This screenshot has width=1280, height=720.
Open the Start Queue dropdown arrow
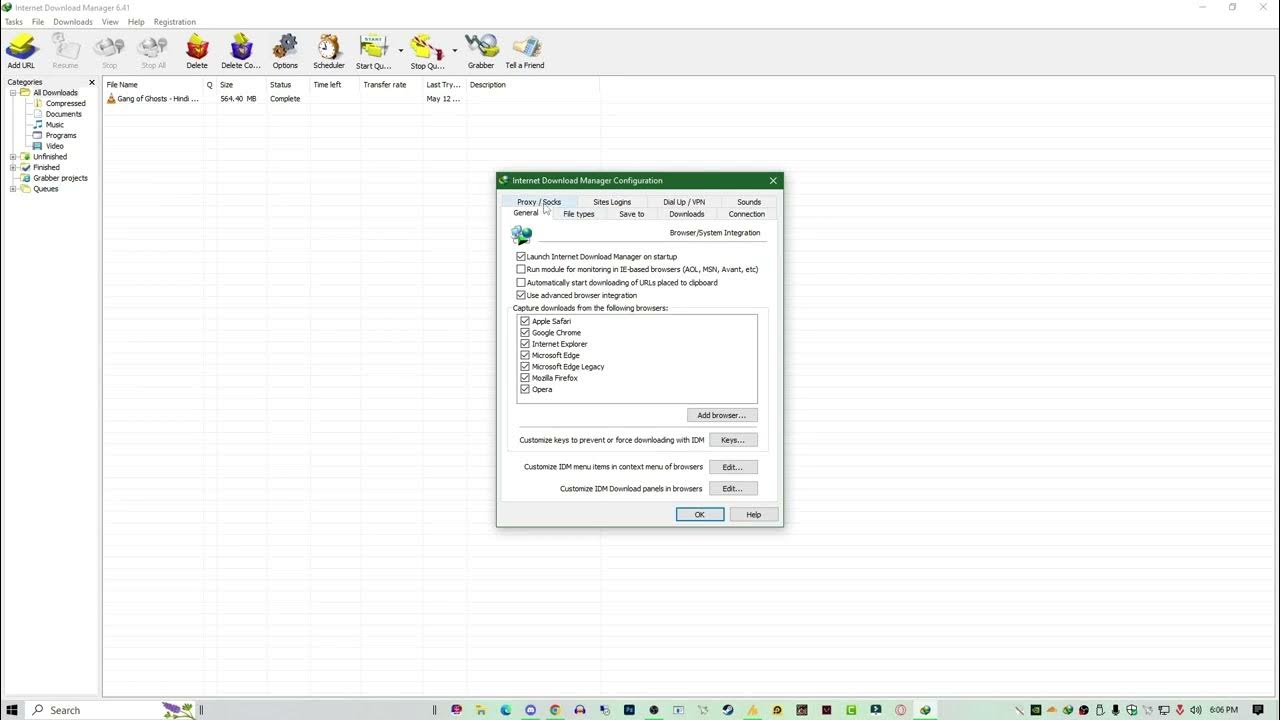point(400,50)
